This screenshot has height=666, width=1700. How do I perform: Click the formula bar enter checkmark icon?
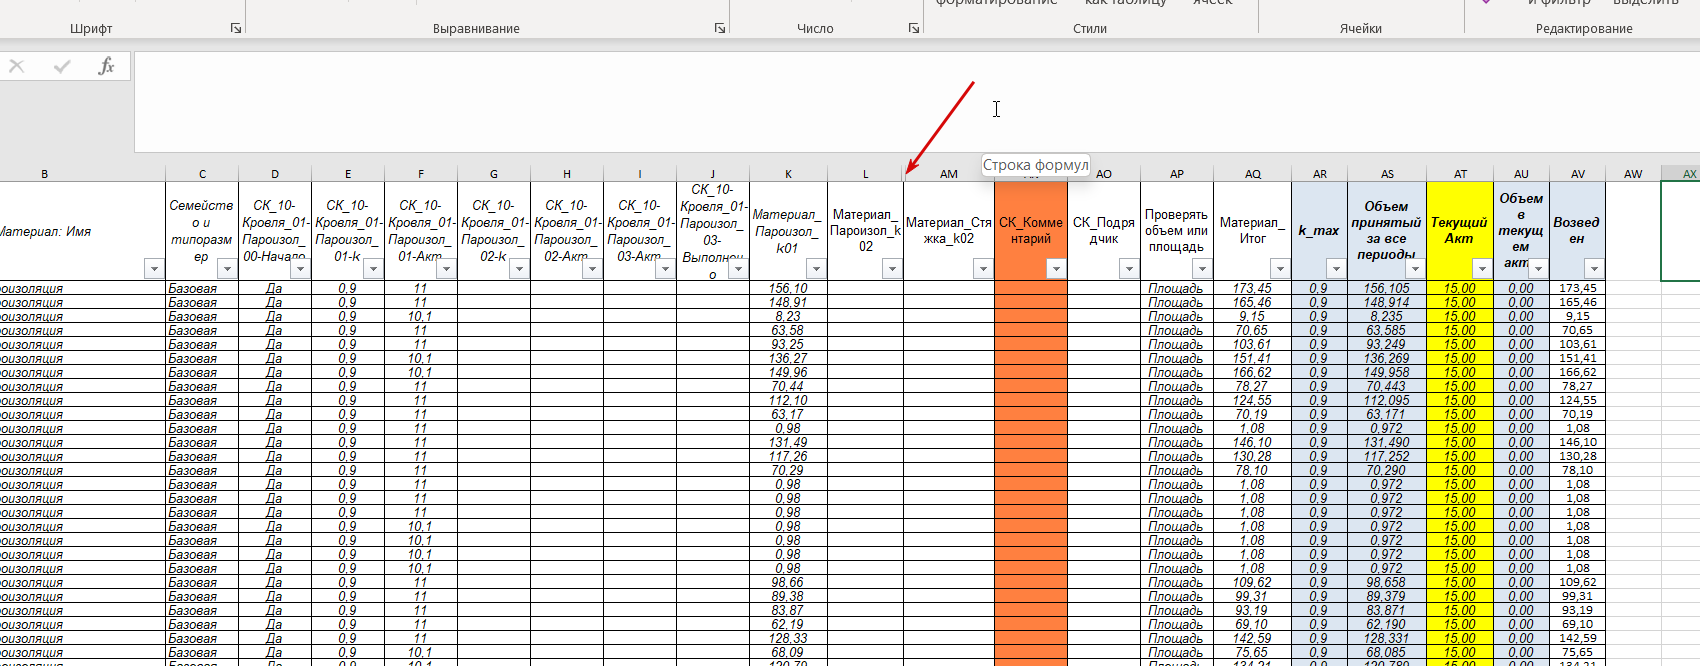62,66
